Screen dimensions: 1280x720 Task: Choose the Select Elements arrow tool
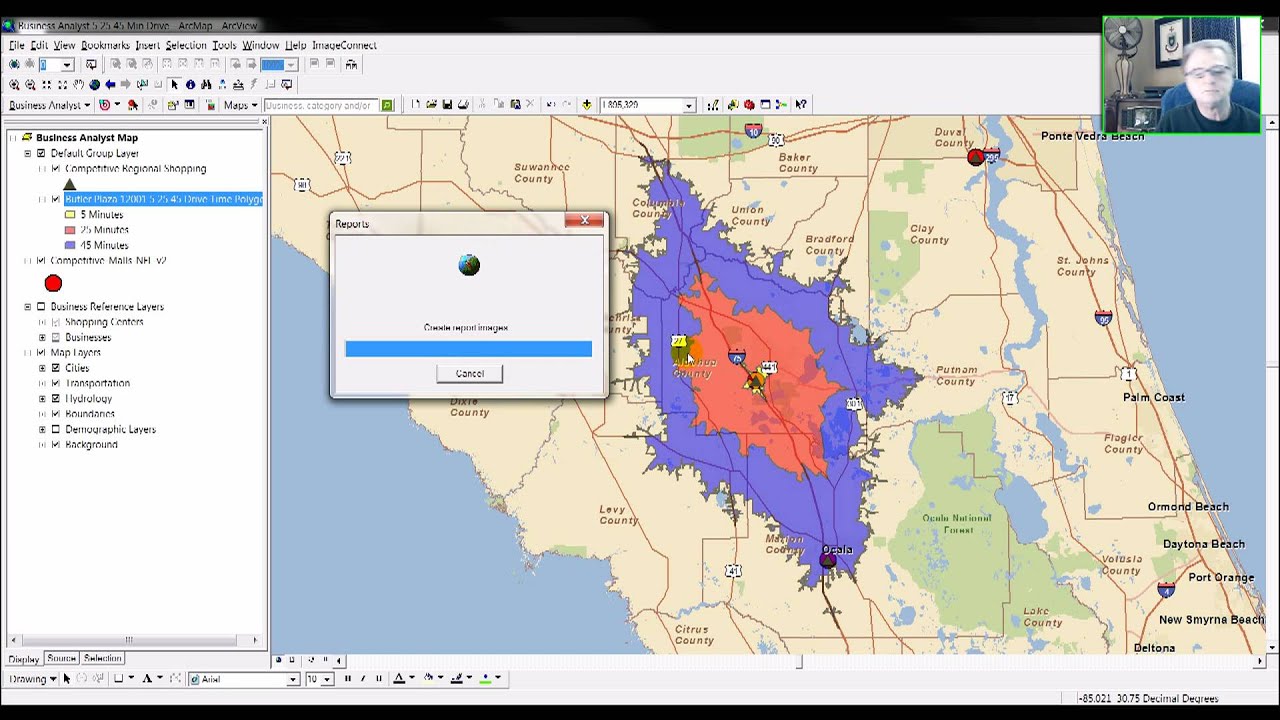click(174, 85)
